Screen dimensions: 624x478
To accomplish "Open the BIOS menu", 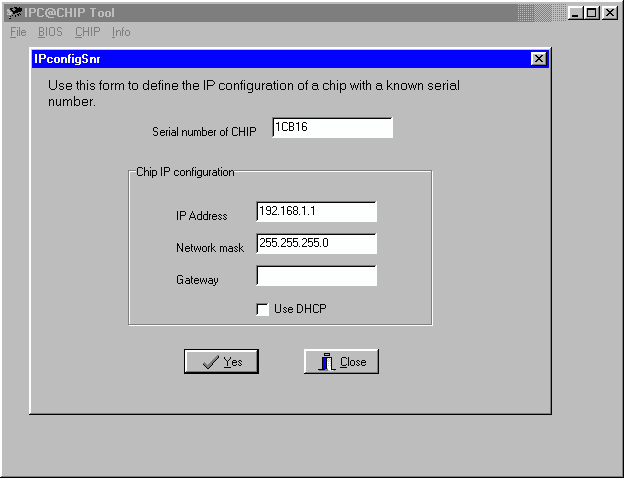I will pyautogui.click(x=50, y=32).
